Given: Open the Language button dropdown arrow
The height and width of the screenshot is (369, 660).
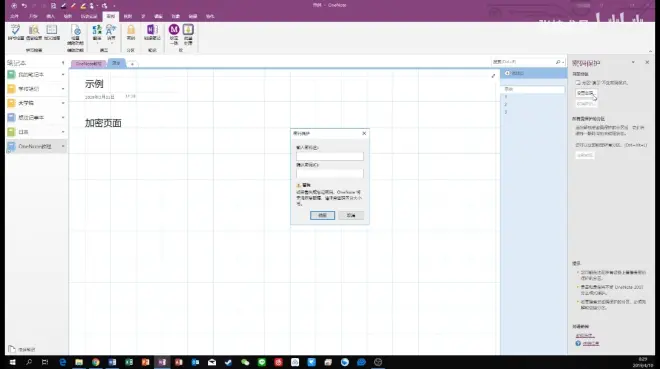Looking at the screenshot, I should tap(111, 43).
